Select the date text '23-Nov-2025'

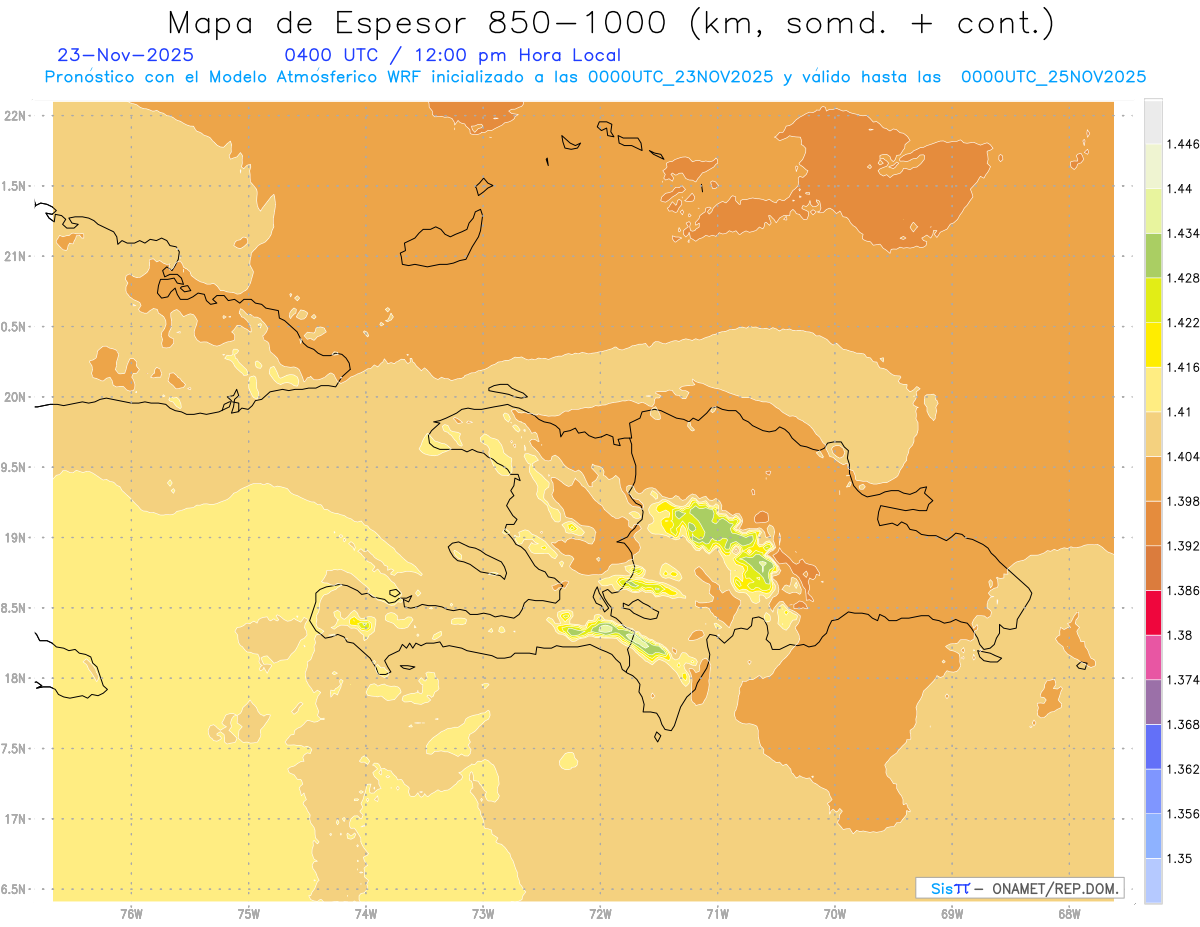click(x=125, y=55)
